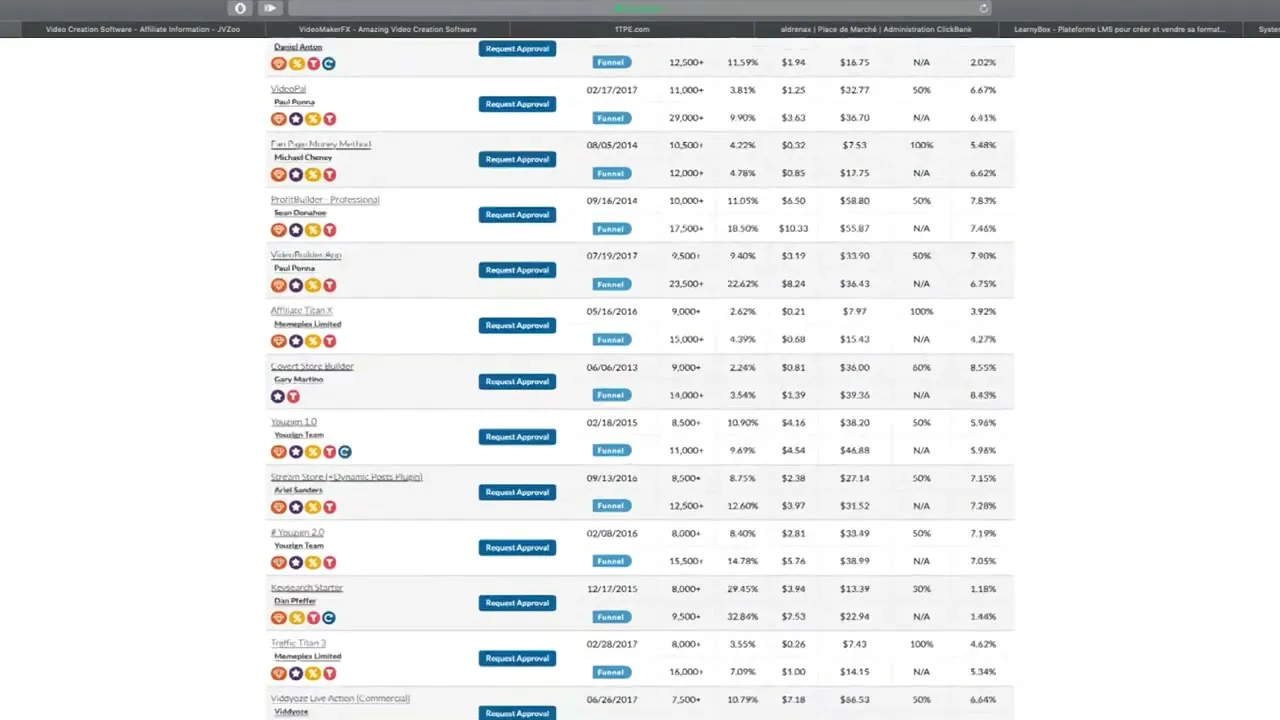This screenshot has width=1280, height=720.
Task: Click the round extension icon left of the tab bar
Action: [x=240, y=8]
